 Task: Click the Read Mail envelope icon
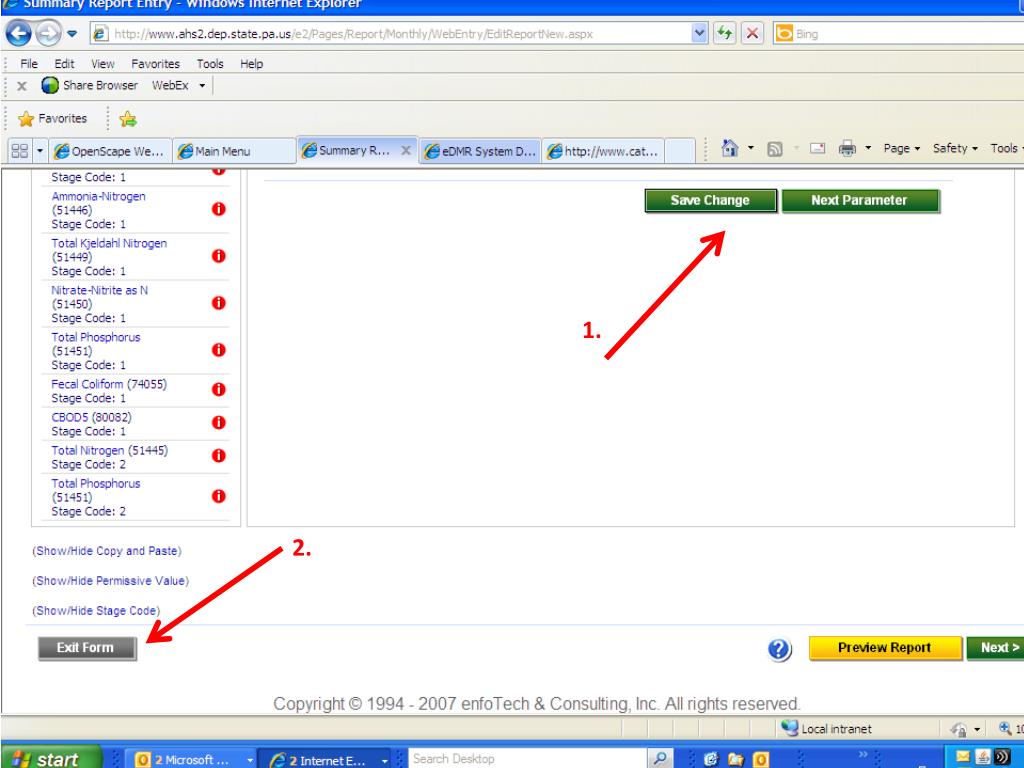point(818,148)
